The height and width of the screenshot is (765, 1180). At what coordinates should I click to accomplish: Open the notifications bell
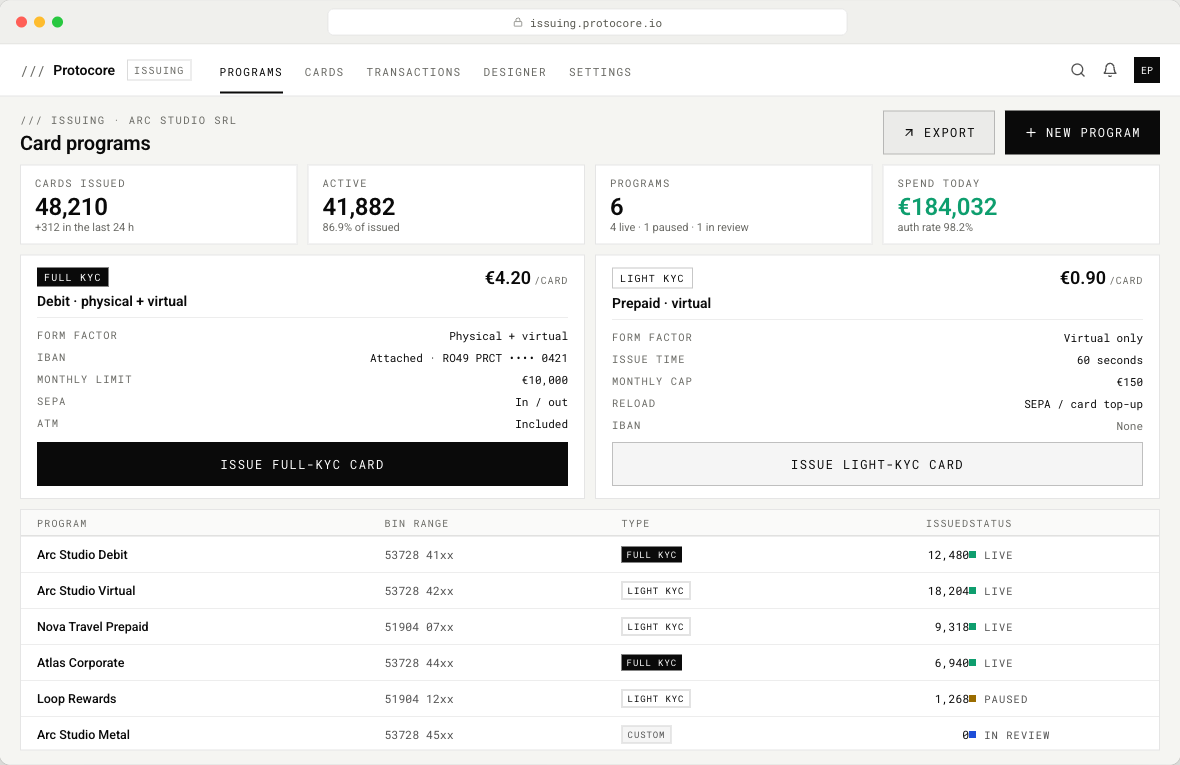click(1110, 70)
